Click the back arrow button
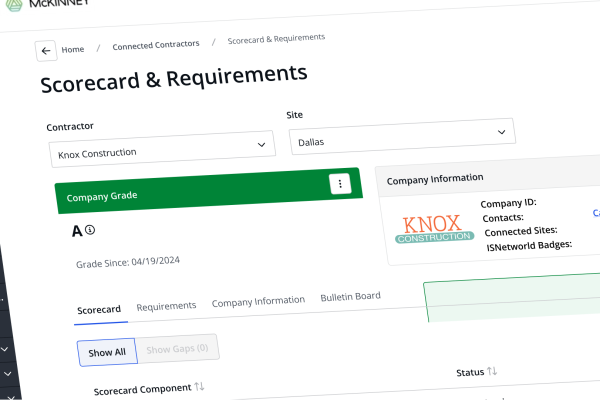The image size is (600, 400). pos(46,51)
